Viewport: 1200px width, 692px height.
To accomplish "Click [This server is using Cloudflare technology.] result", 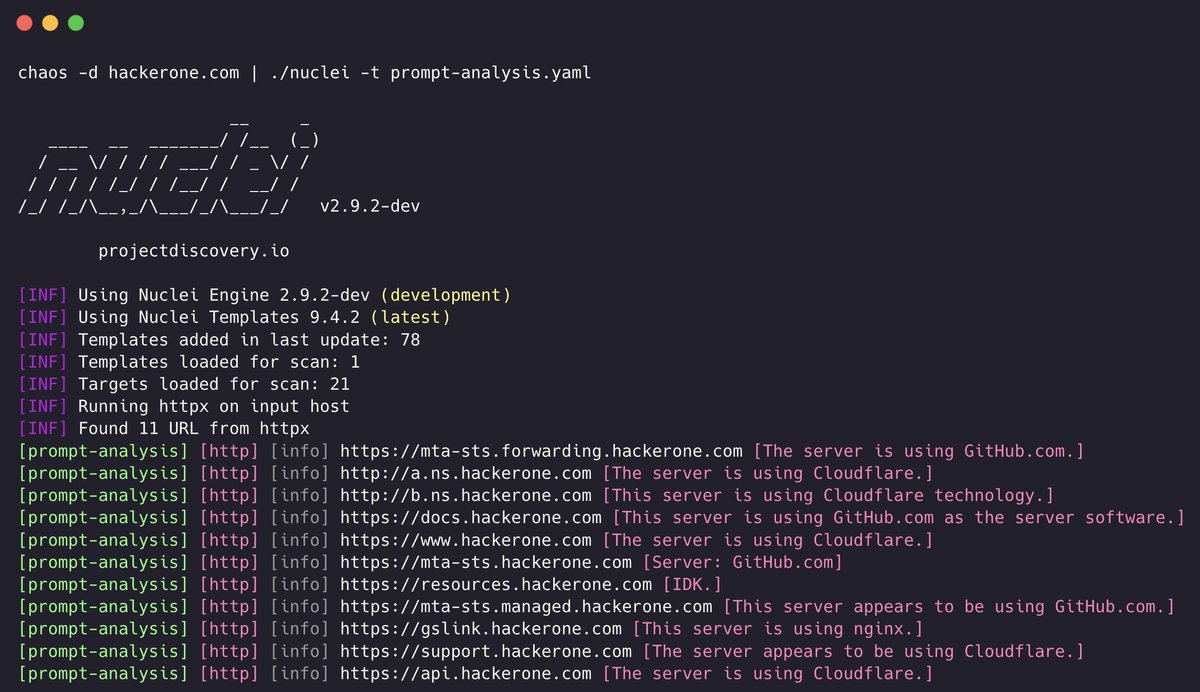I will click(828, 495).
